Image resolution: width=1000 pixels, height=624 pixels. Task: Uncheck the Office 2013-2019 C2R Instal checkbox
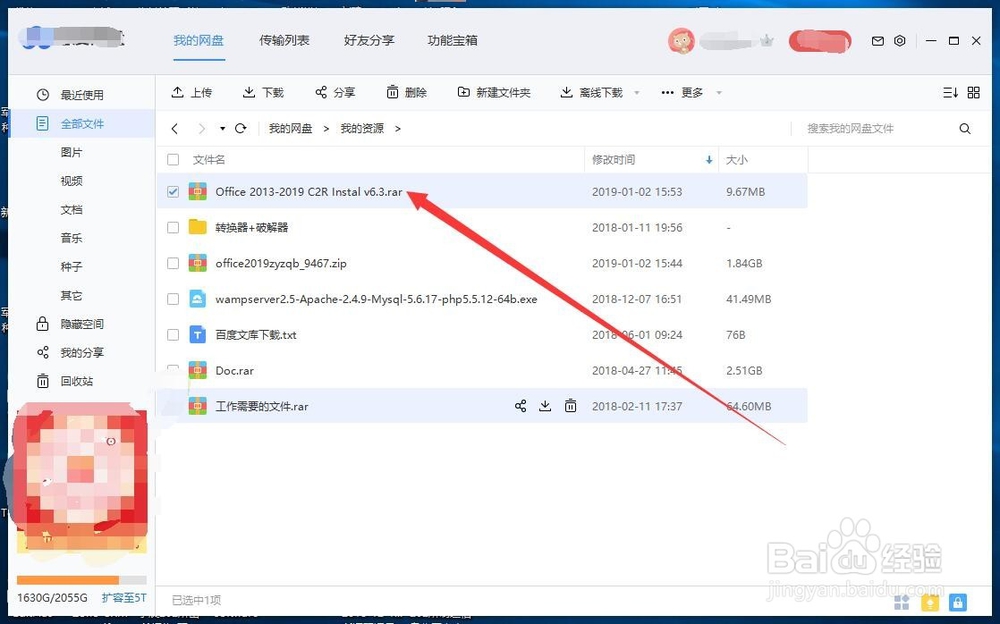[173, 191]
